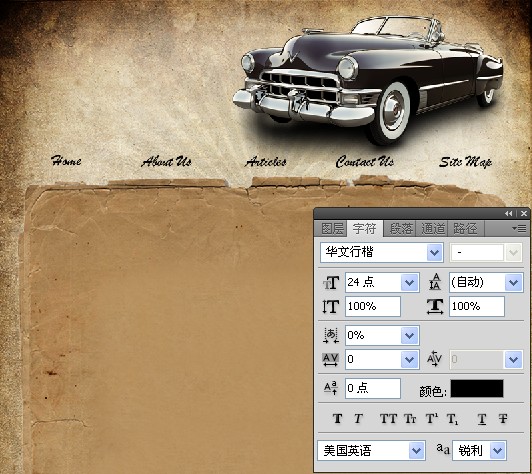Click the kerning icon
Viewport: 532px width, 474px height.
click(435, 359)
